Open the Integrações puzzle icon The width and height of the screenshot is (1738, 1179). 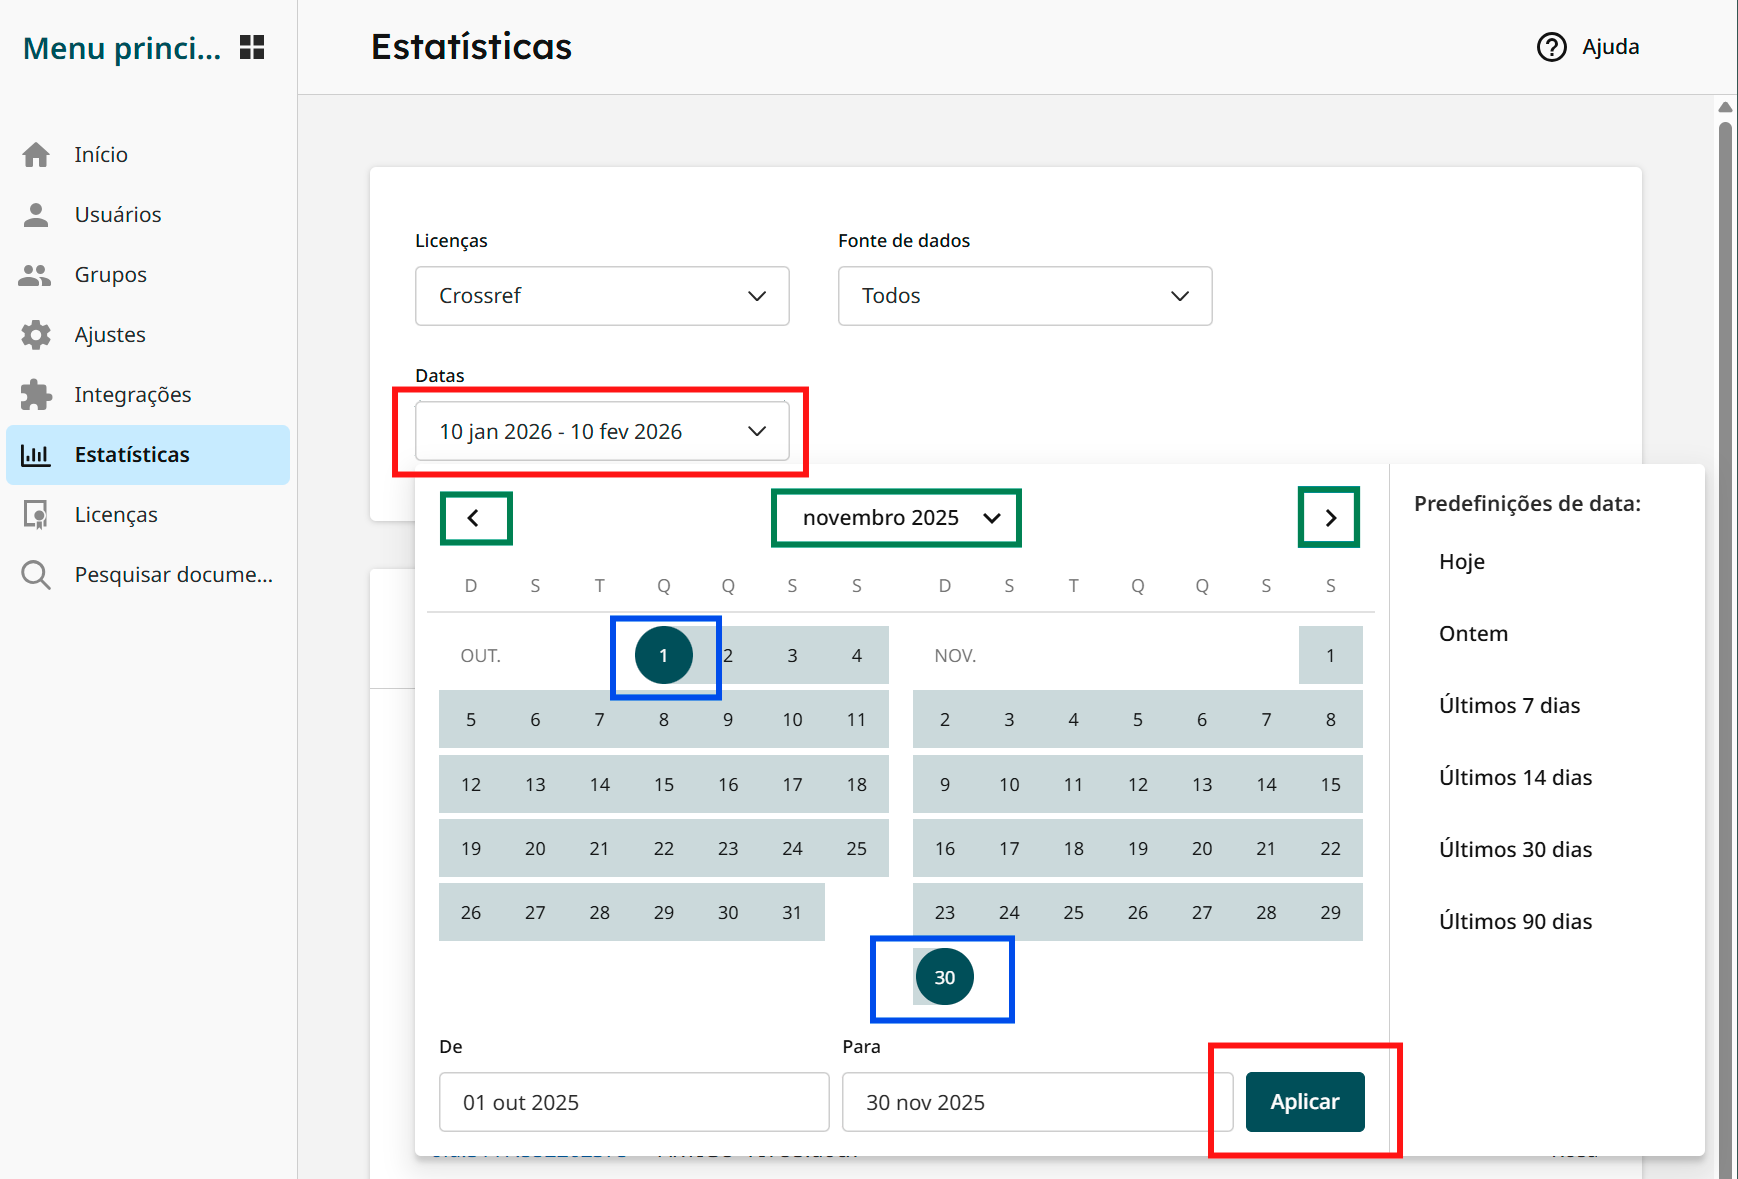pos(36,394)
